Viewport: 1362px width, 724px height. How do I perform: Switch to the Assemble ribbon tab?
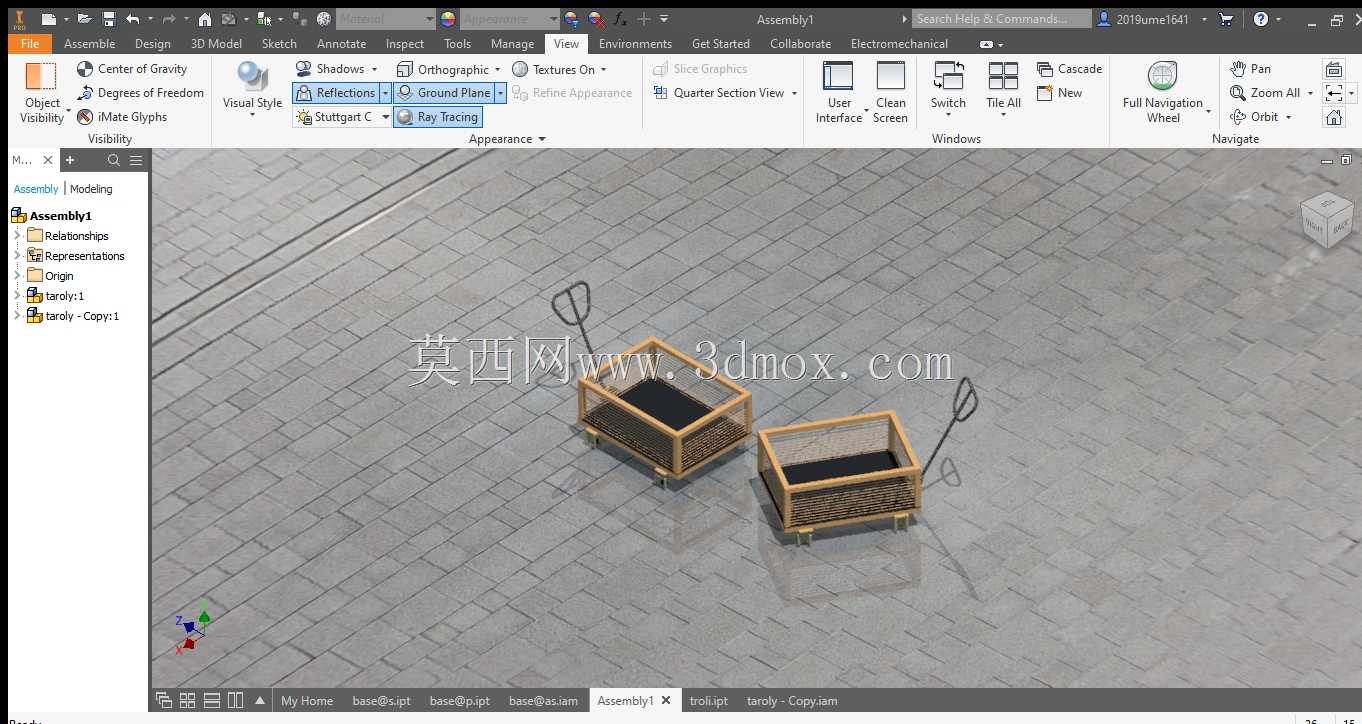[89, 44]
